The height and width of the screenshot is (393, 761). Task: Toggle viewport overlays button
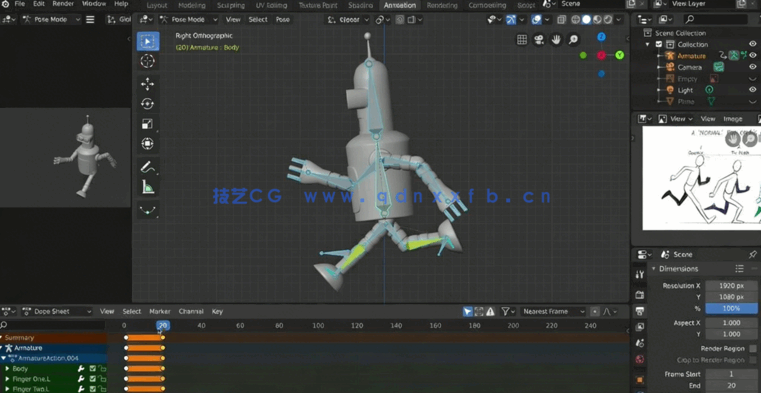coord(536,19)
